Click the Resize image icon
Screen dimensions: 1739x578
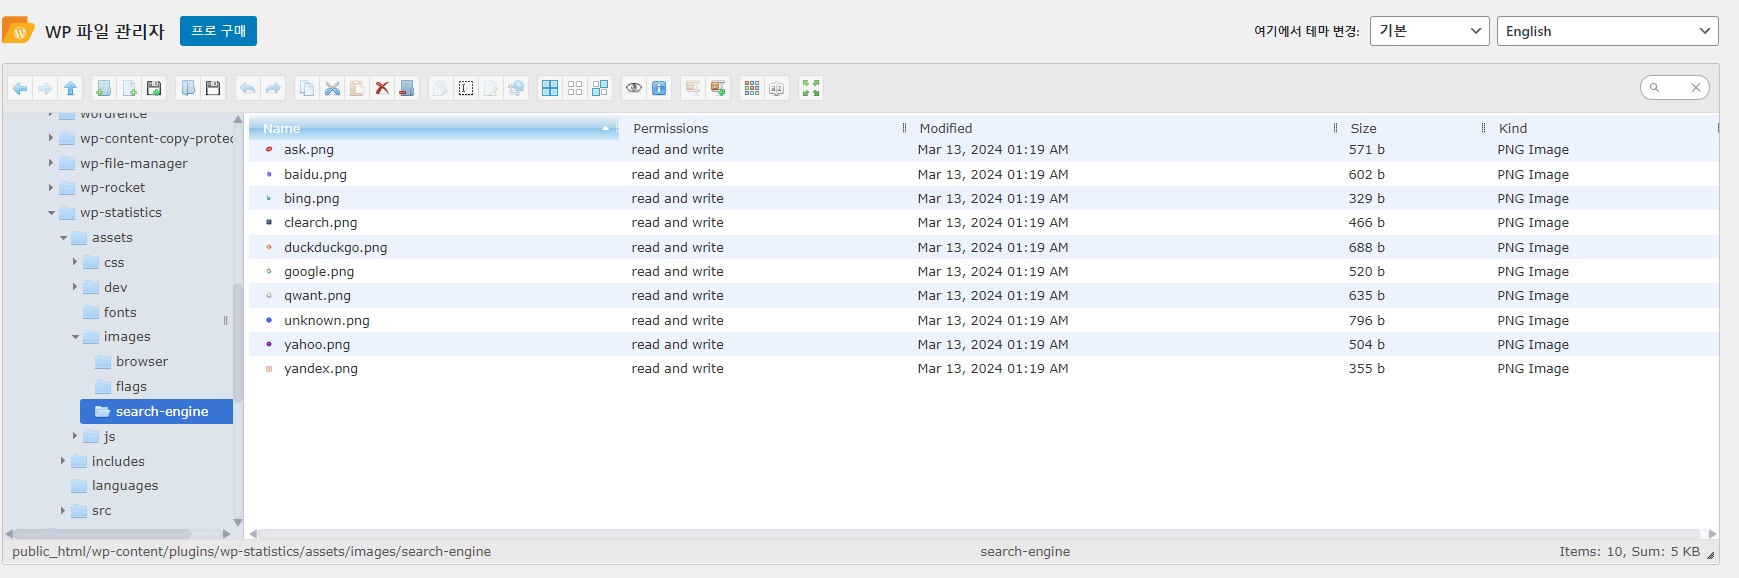[516, 88]
